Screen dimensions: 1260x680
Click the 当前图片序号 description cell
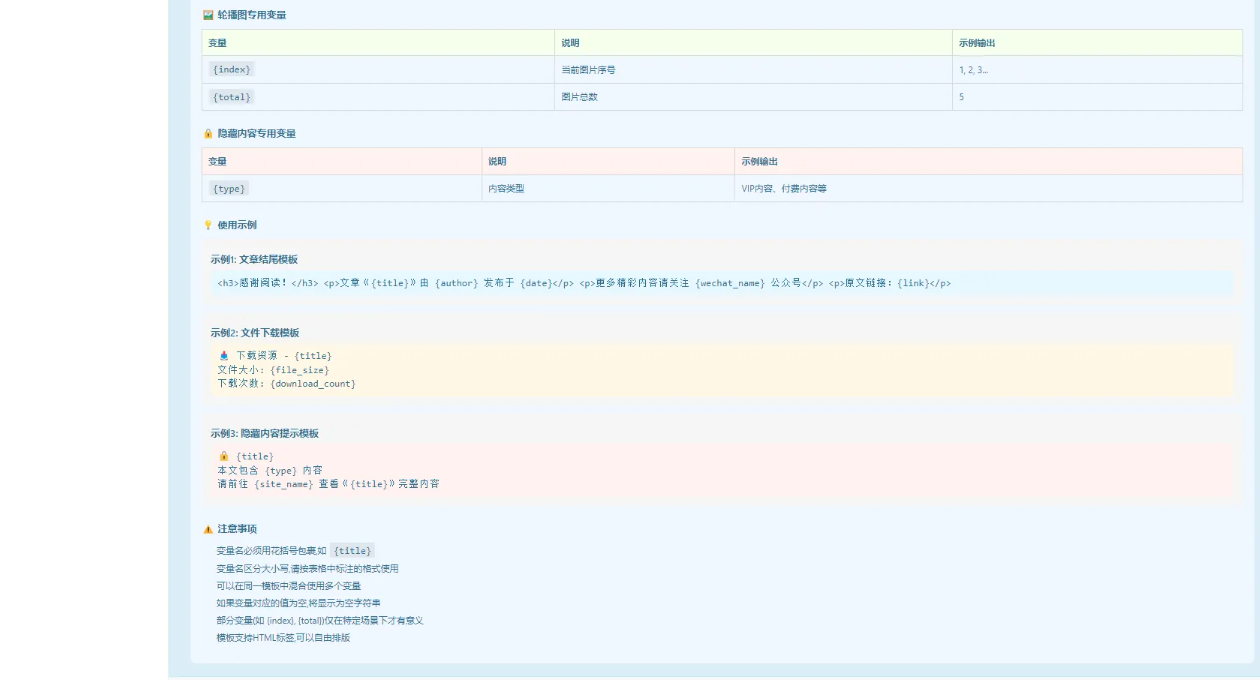(x=753, y=70)
